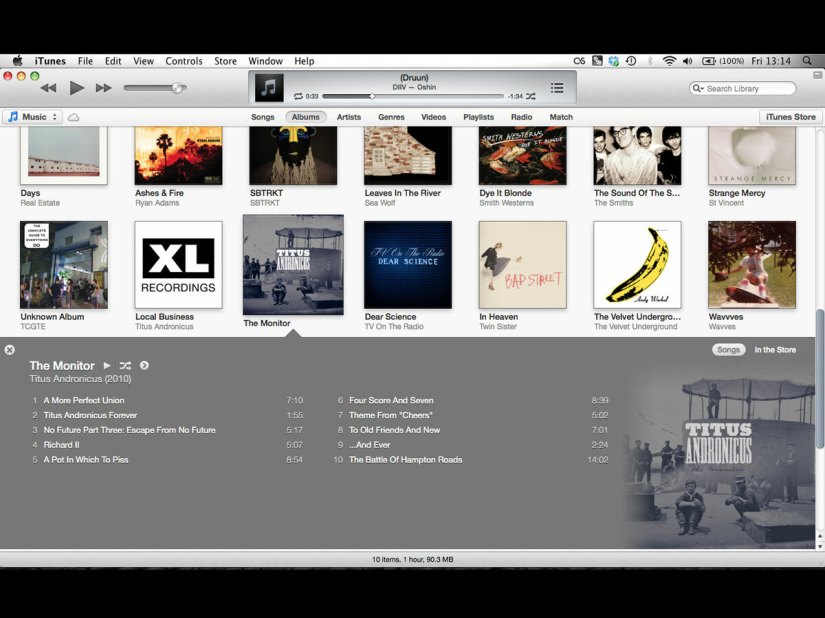The width and height of the screenshot is (825, 618).
Task: Open the Playlists tab
Action: coord(478,117)
